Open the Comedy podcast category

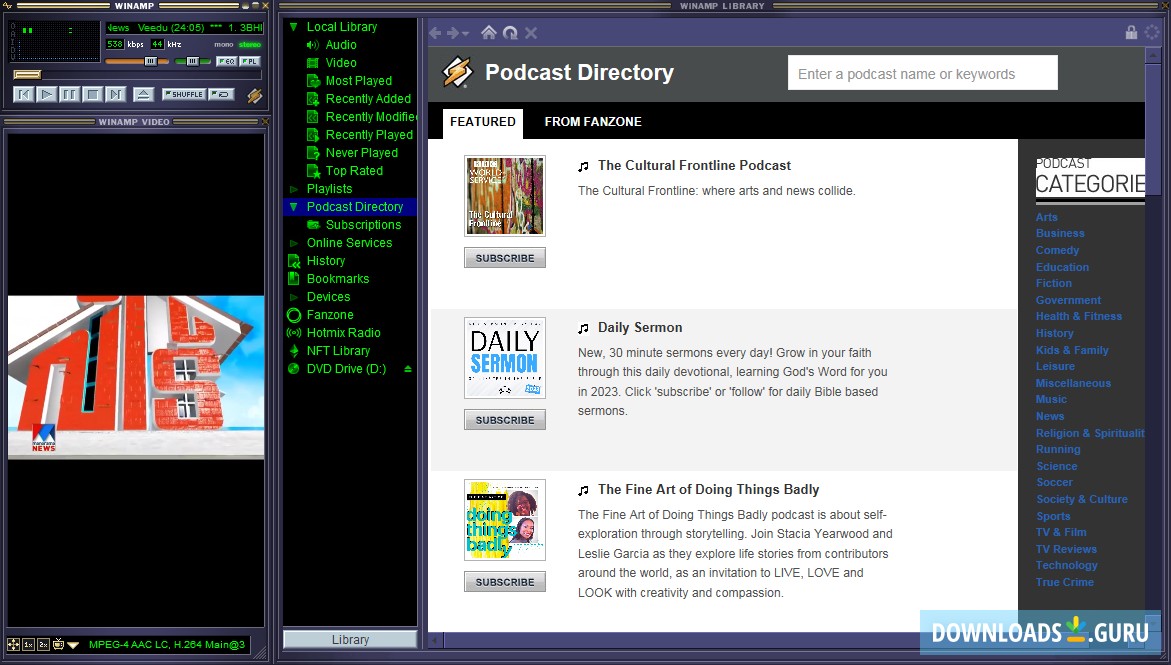pos(1057,250)
